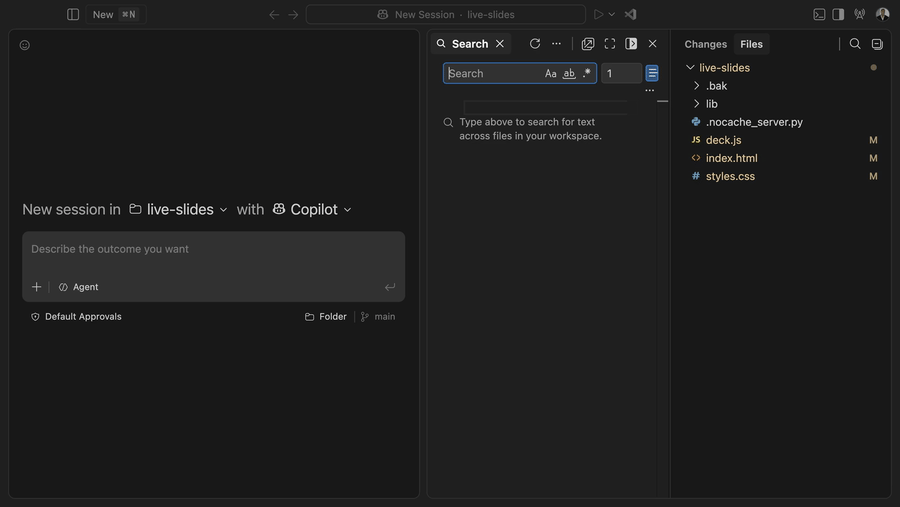Open the New Session live-slides command bar
Viewport: 900px width, 507px height.
[446, 14]
